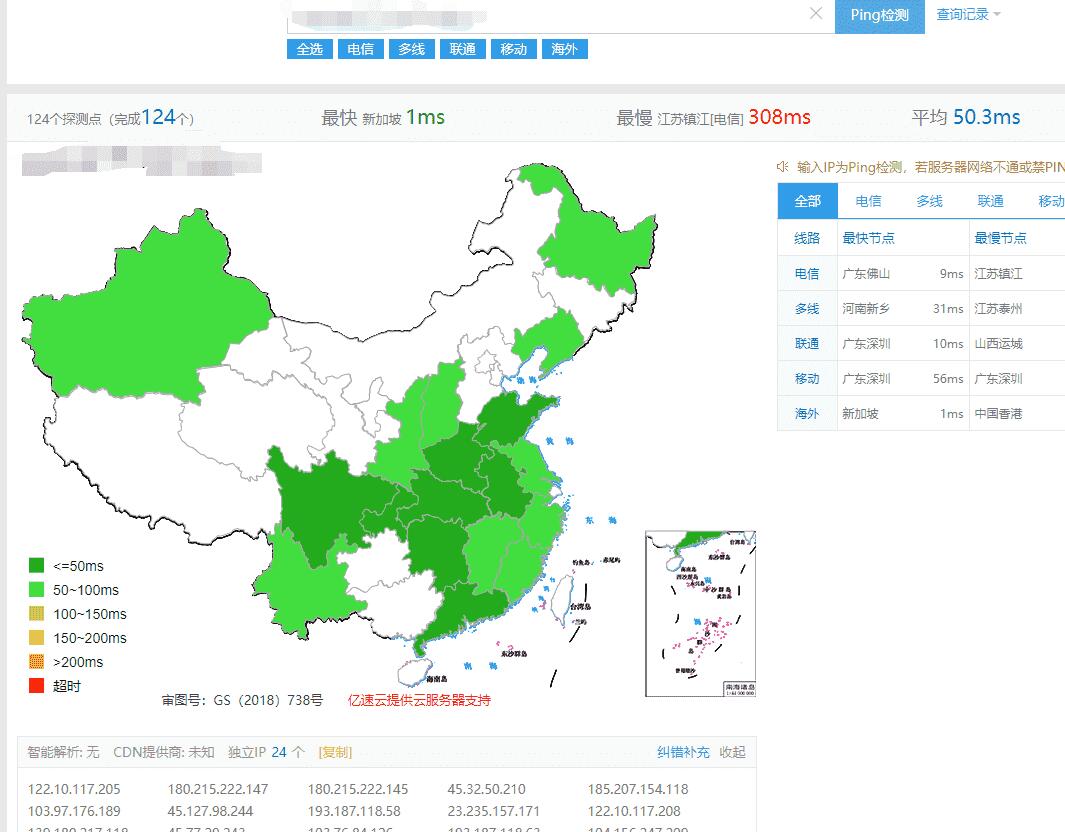Toggle the 联通 filter under the search box
1065x832 pixels.
click(462, 49)
